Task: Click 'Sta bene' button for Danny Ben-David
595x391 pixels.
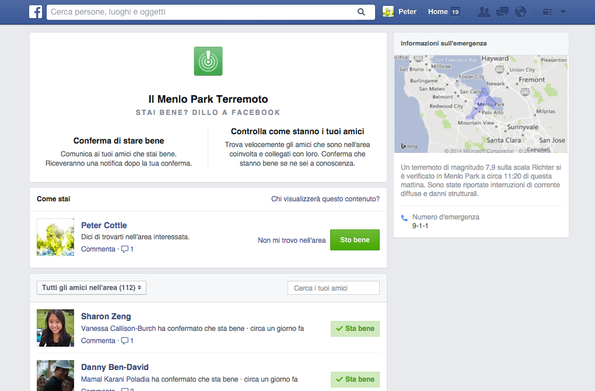Action: click(x=355, y=379)
